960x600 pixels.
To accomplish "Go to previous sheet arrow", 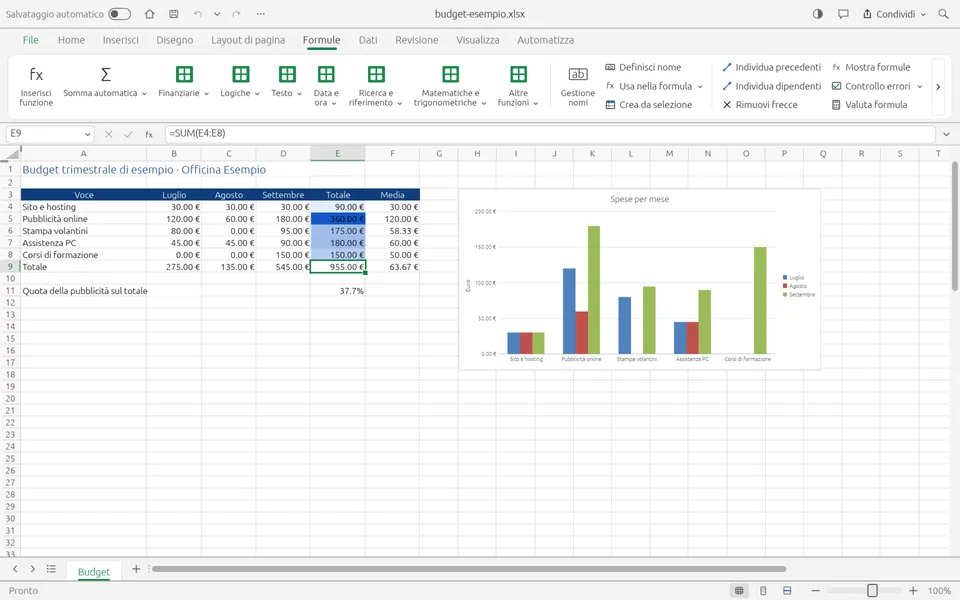I will (x=15, y=569).
